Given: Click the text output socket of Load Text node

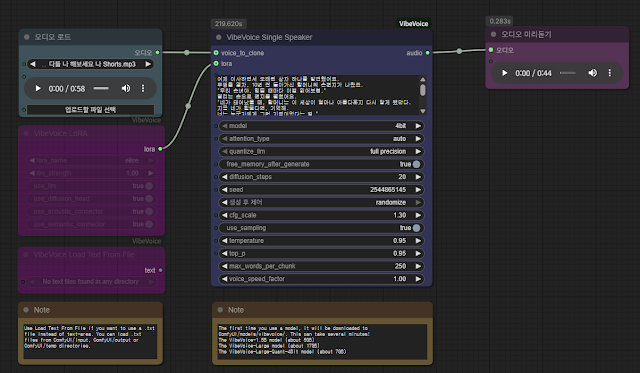Looking at the screenshot, I should click(160, 270).
